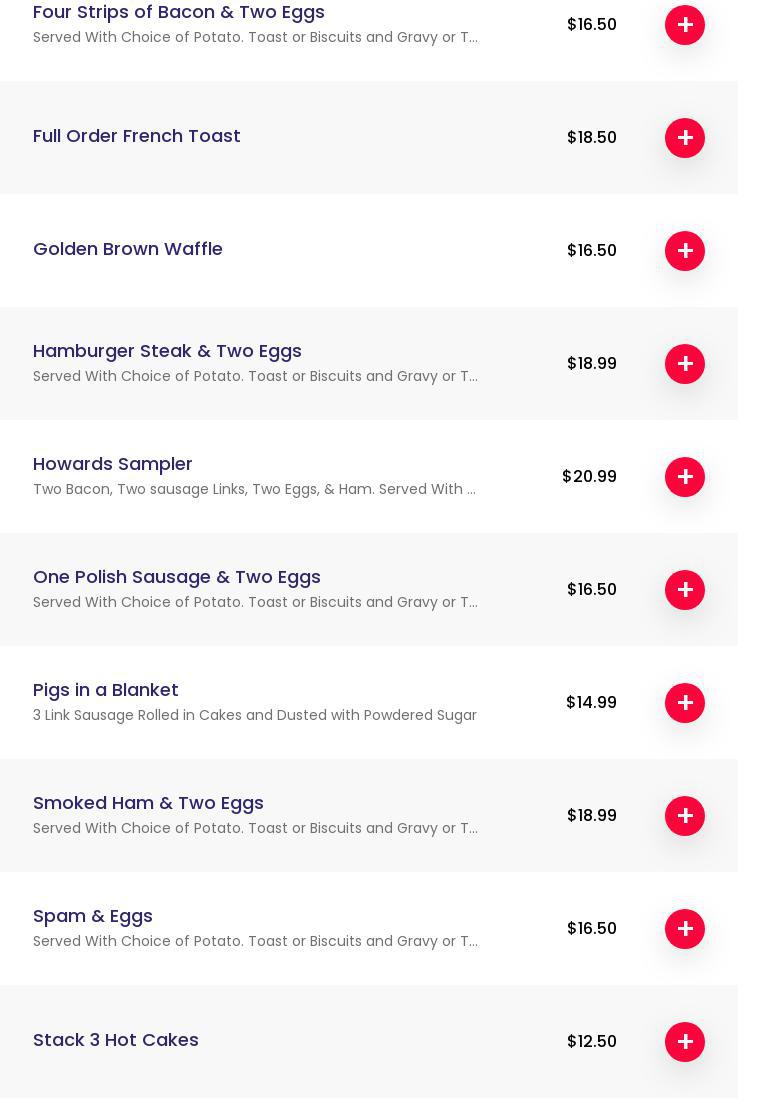
Task: Tap plus button for Pigs in a Blanket
Action: point(685,703)
